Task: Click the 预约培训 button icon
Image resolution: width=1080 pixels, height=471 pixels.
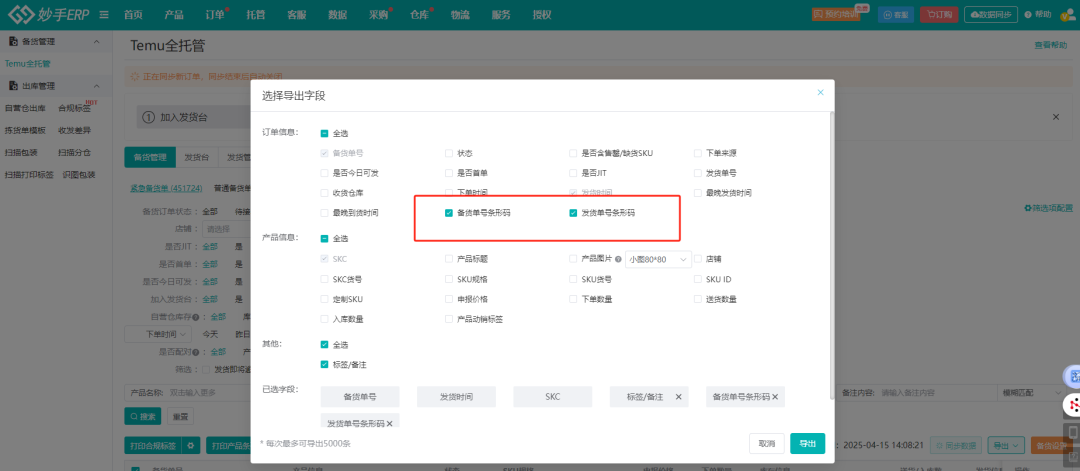Action: (818, 14)
